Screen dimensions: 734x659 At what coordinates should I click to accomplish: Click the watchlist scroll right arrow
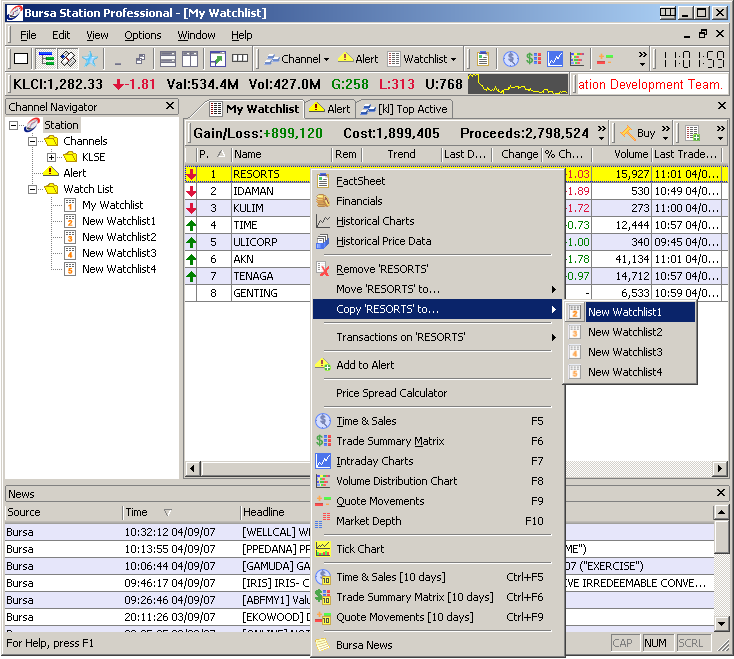tap(720, 469)
